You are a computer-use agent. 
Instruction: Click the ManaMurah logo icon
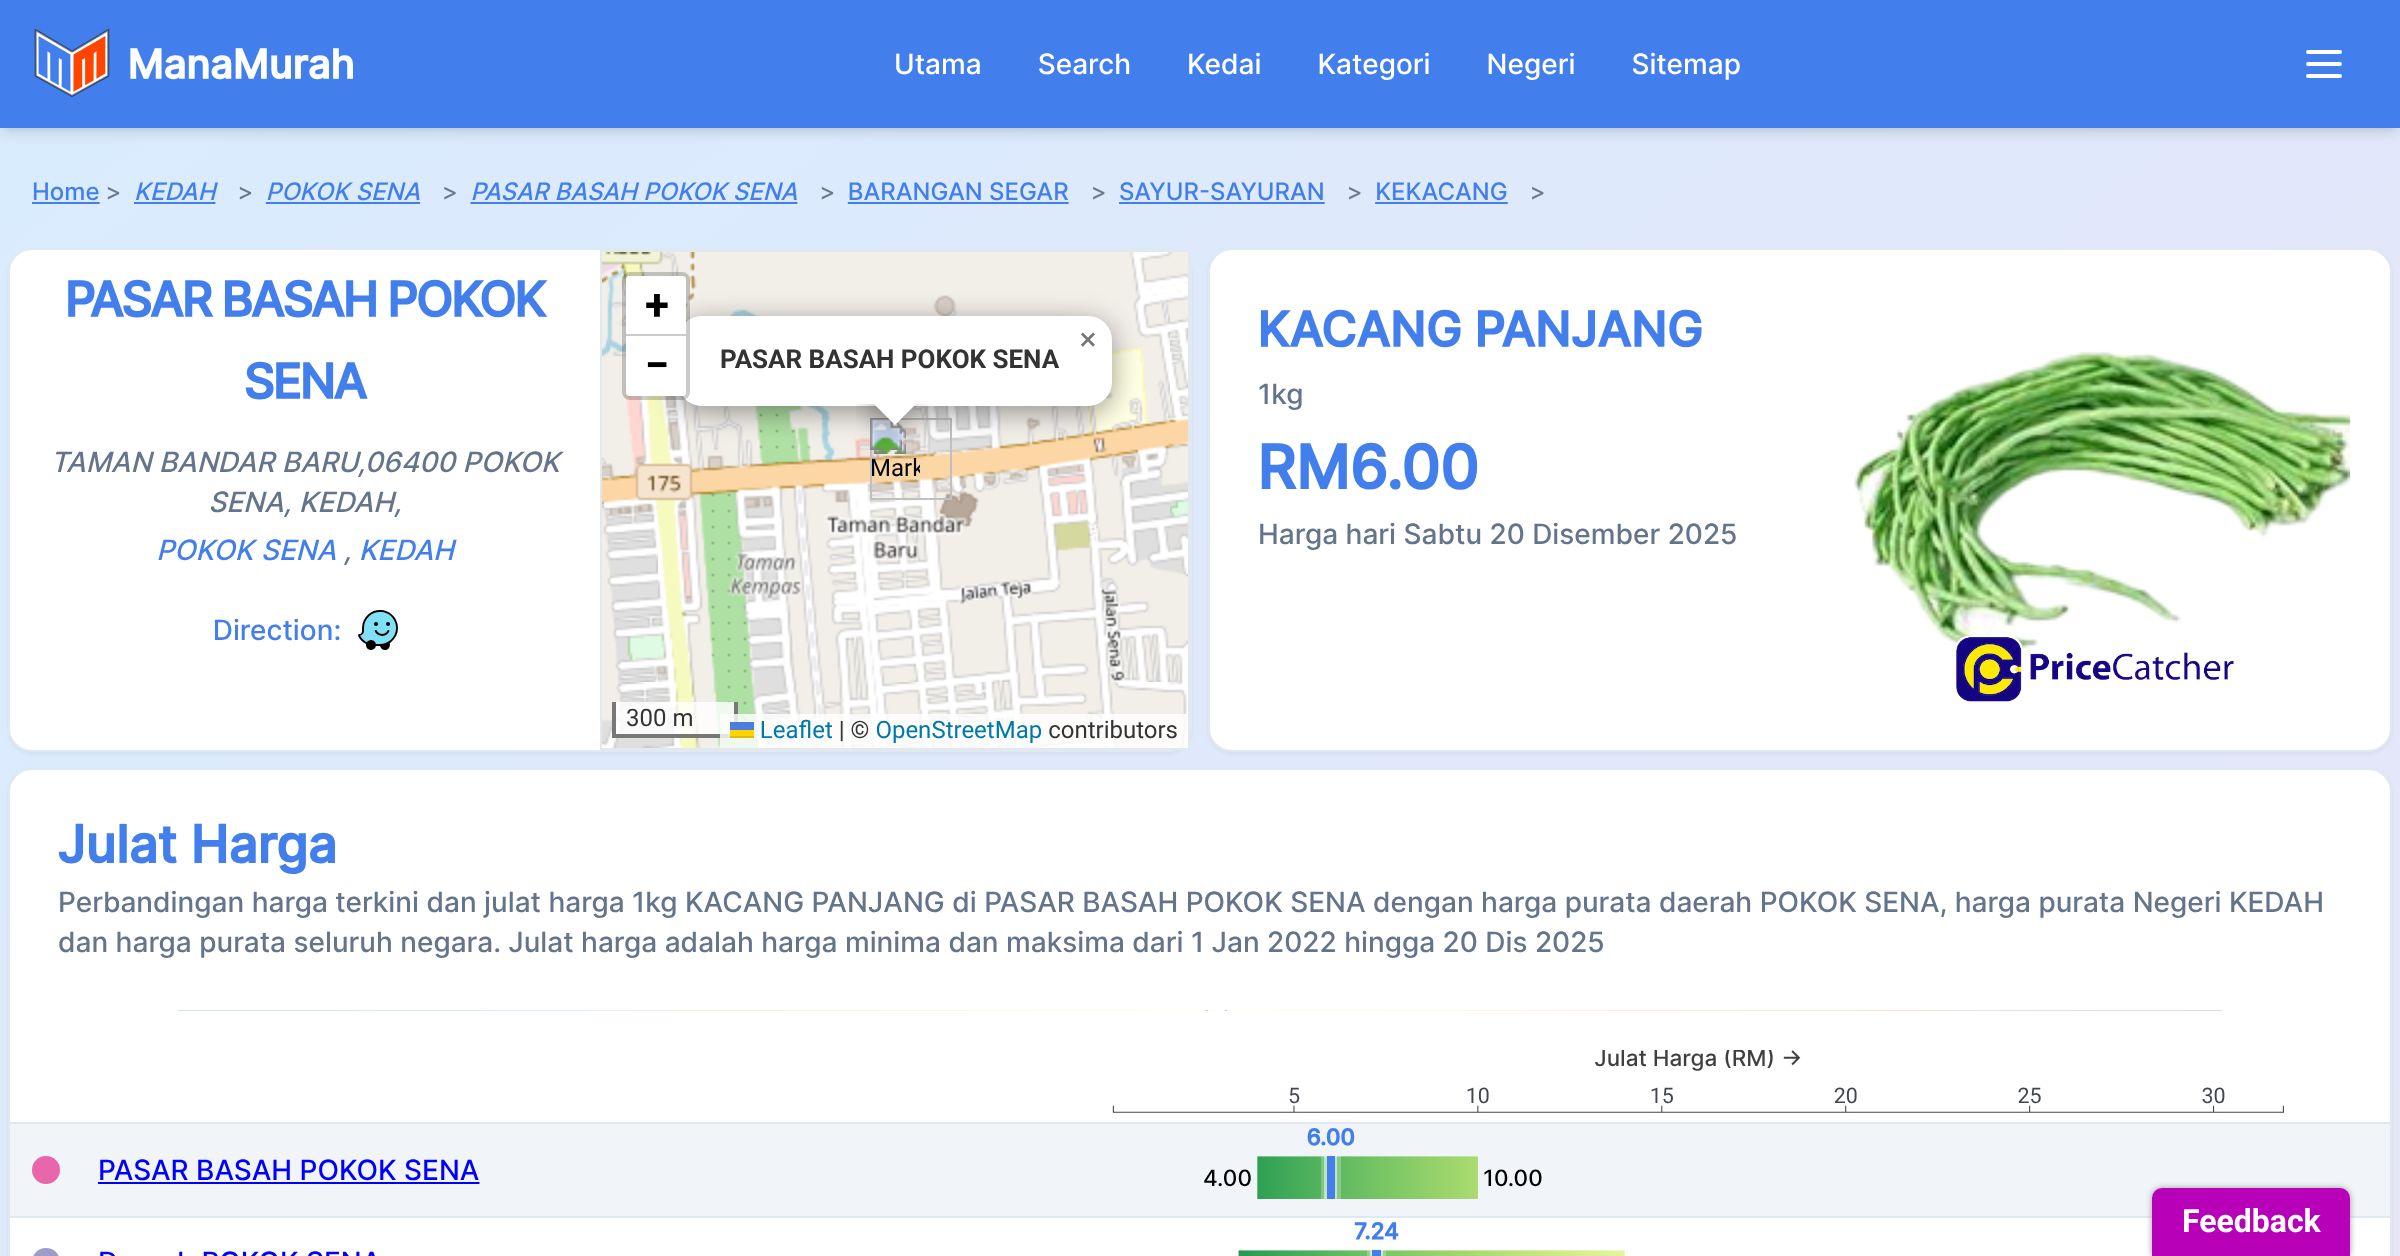(x=70, y=63)
